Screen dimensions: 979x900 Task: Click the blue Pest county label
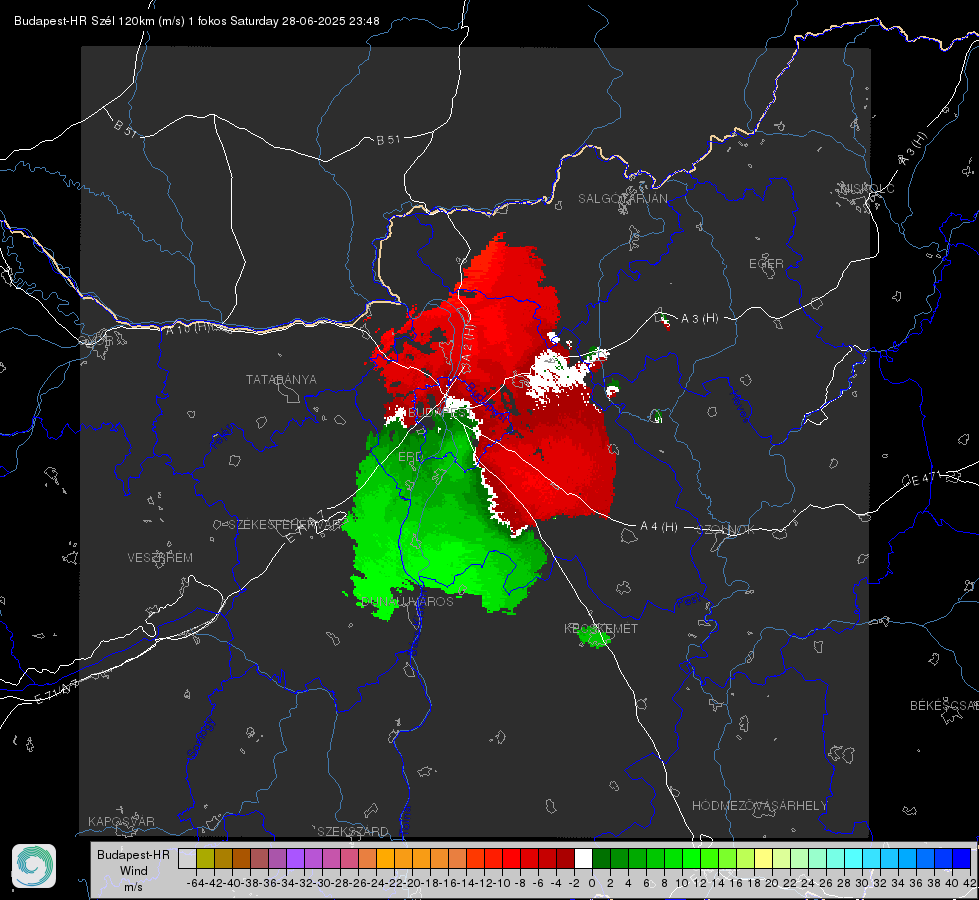[688, 602]
